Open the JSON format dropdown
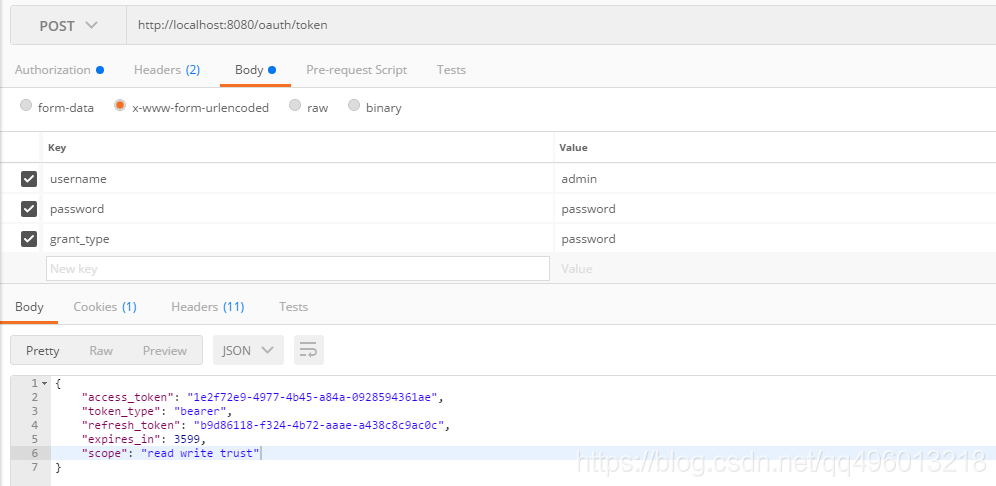This screenshot has height=486, width=996. tap(248, 350)
